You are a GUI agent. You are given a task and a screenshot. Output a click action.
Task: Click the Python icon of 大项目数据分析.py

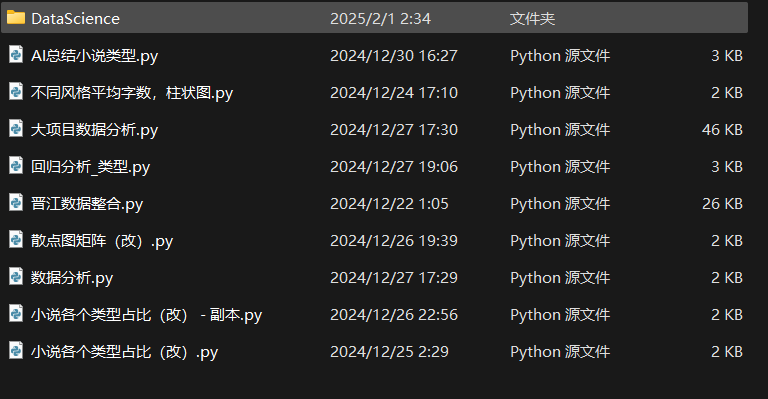(16, 128)
